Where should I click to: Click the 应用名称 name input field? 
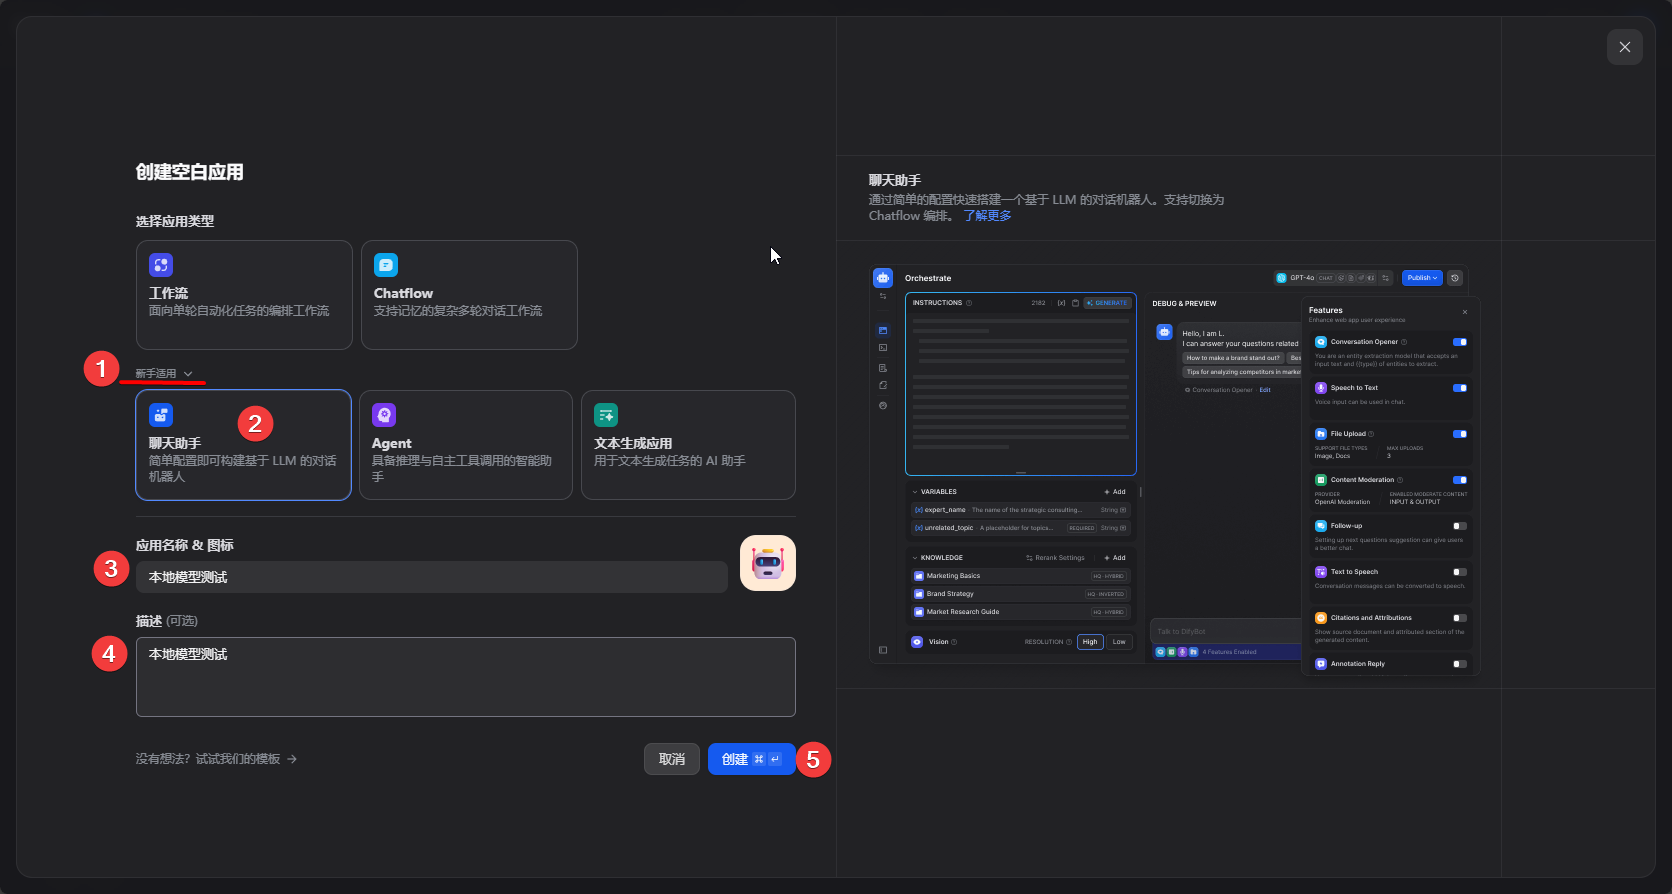pyautogui.click(x=431, y=577)
